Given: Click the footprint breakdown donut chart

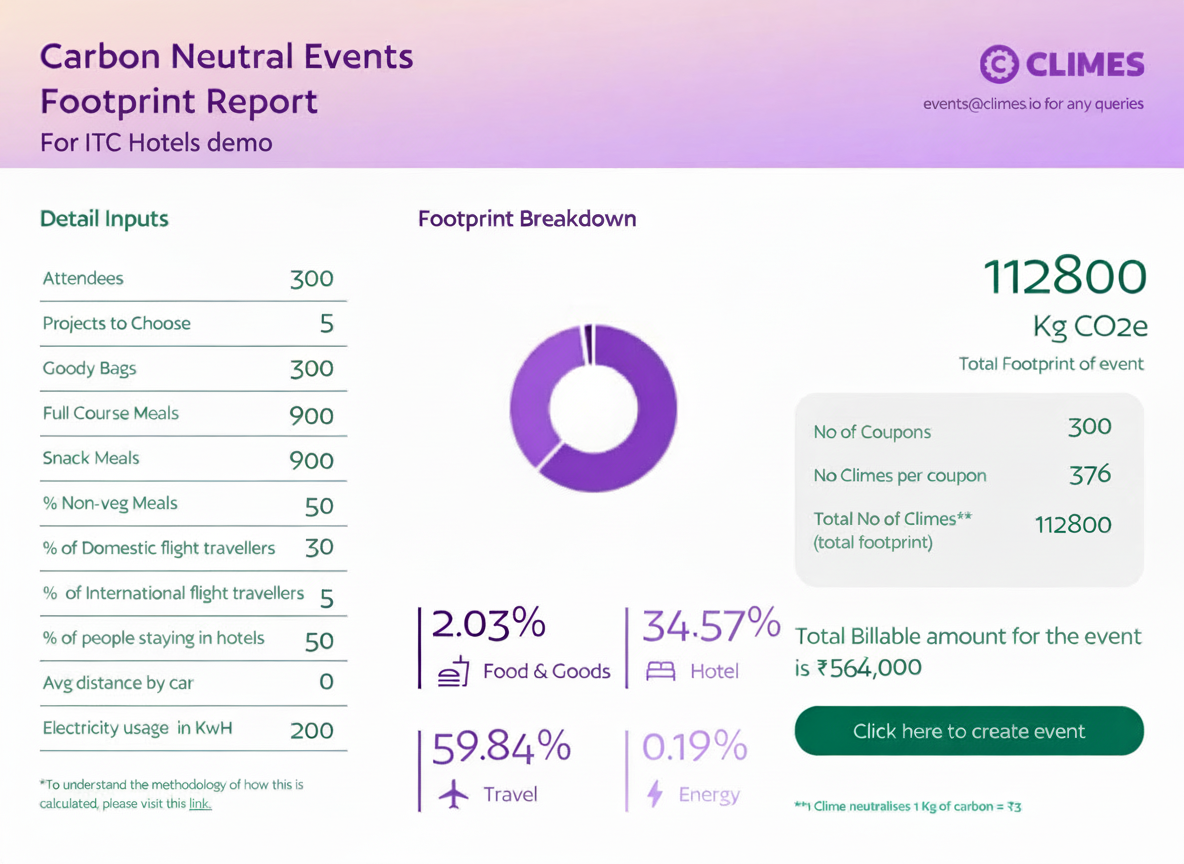Looking at the screenshot, I should pos(594,408).
